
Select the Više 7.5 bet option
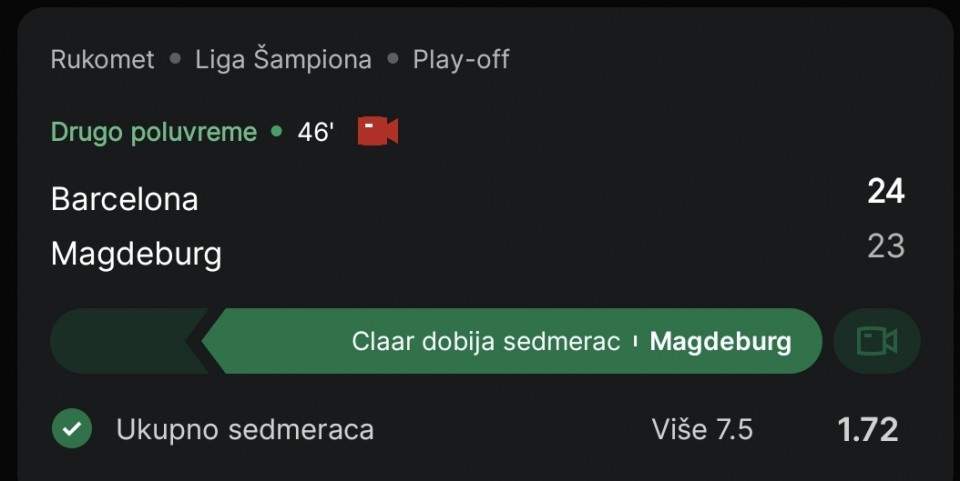coord(702,429)
